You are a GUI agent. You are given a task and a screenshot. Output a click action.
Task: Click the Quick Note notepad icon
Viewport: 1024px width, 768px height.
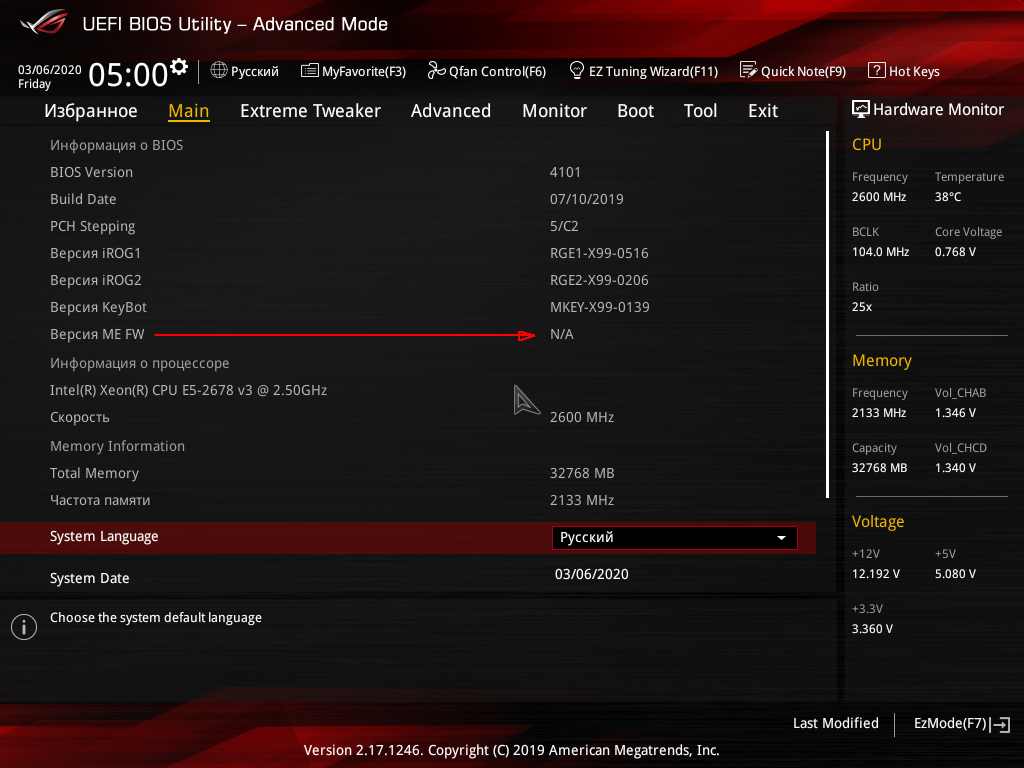748,70
